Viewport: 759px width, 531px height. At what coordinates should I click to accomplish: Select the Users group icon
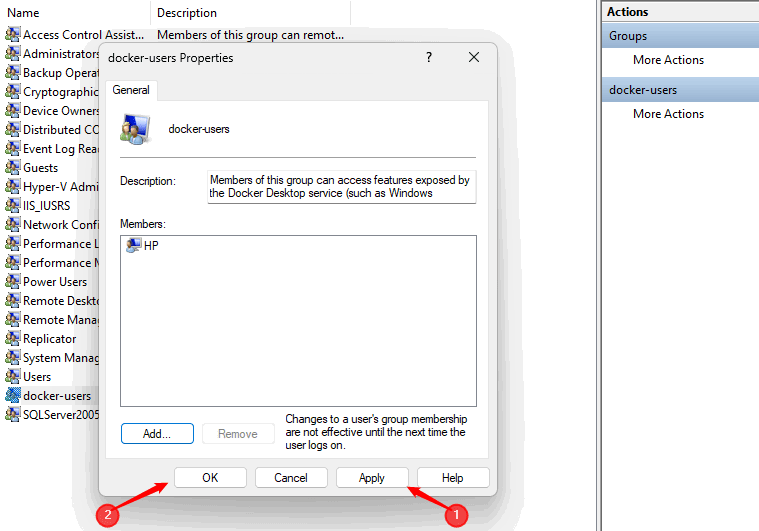13,377
